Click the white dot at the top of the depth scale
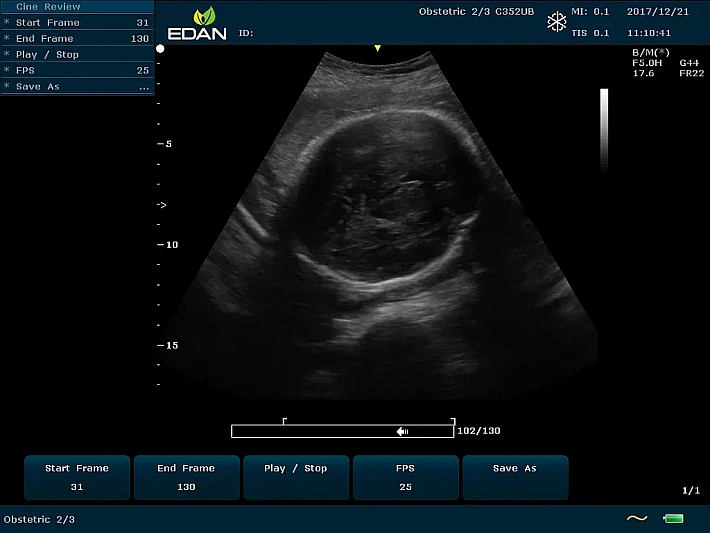This screenshot has height=533, width=710. pyautogui.click(x=160, y=48)
